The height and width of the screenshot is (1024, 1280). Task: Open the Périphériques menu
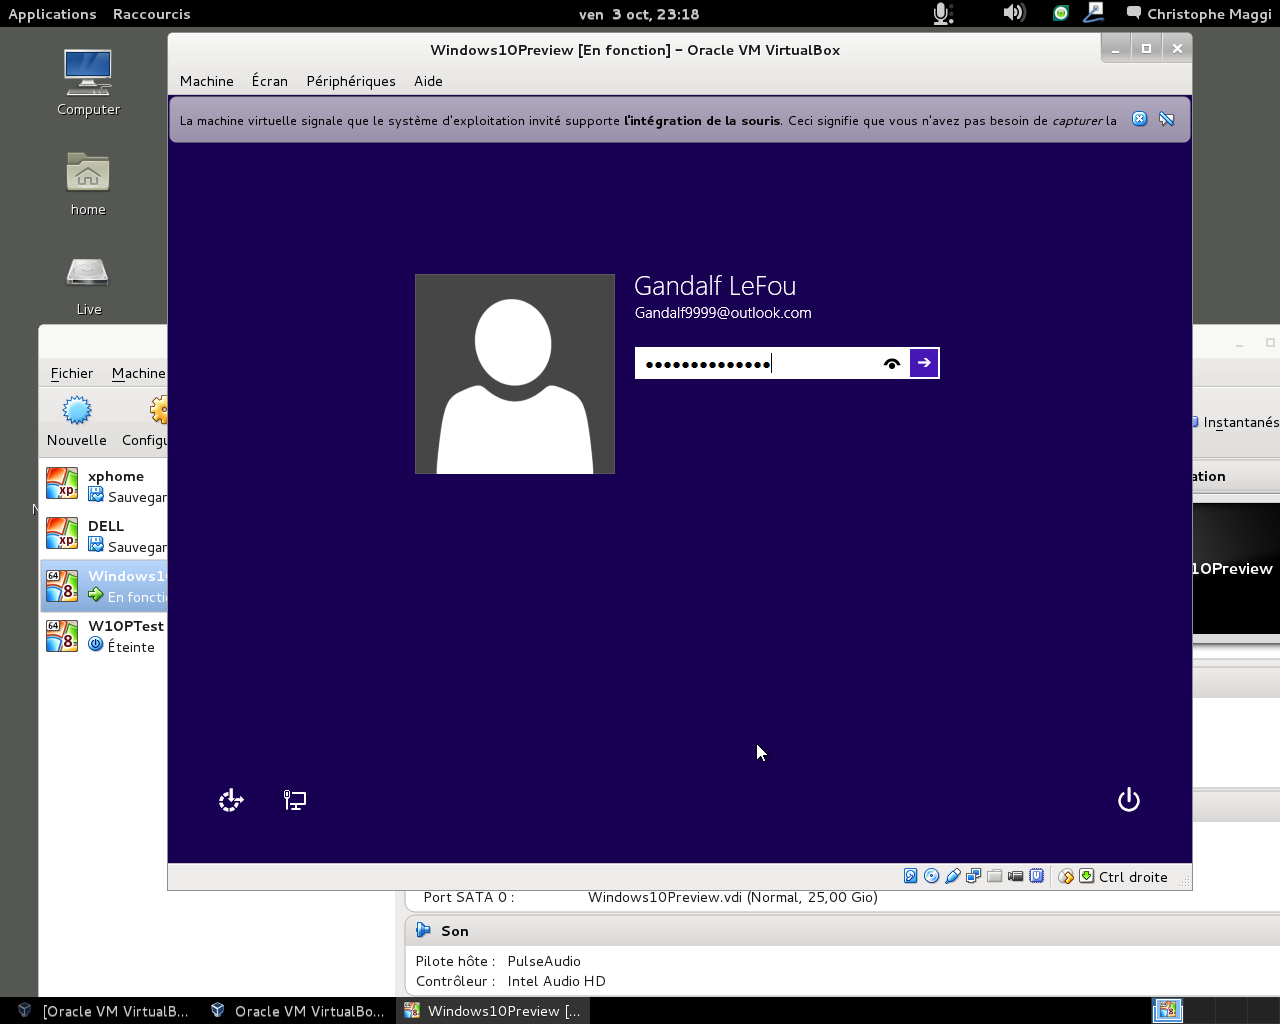351,81
